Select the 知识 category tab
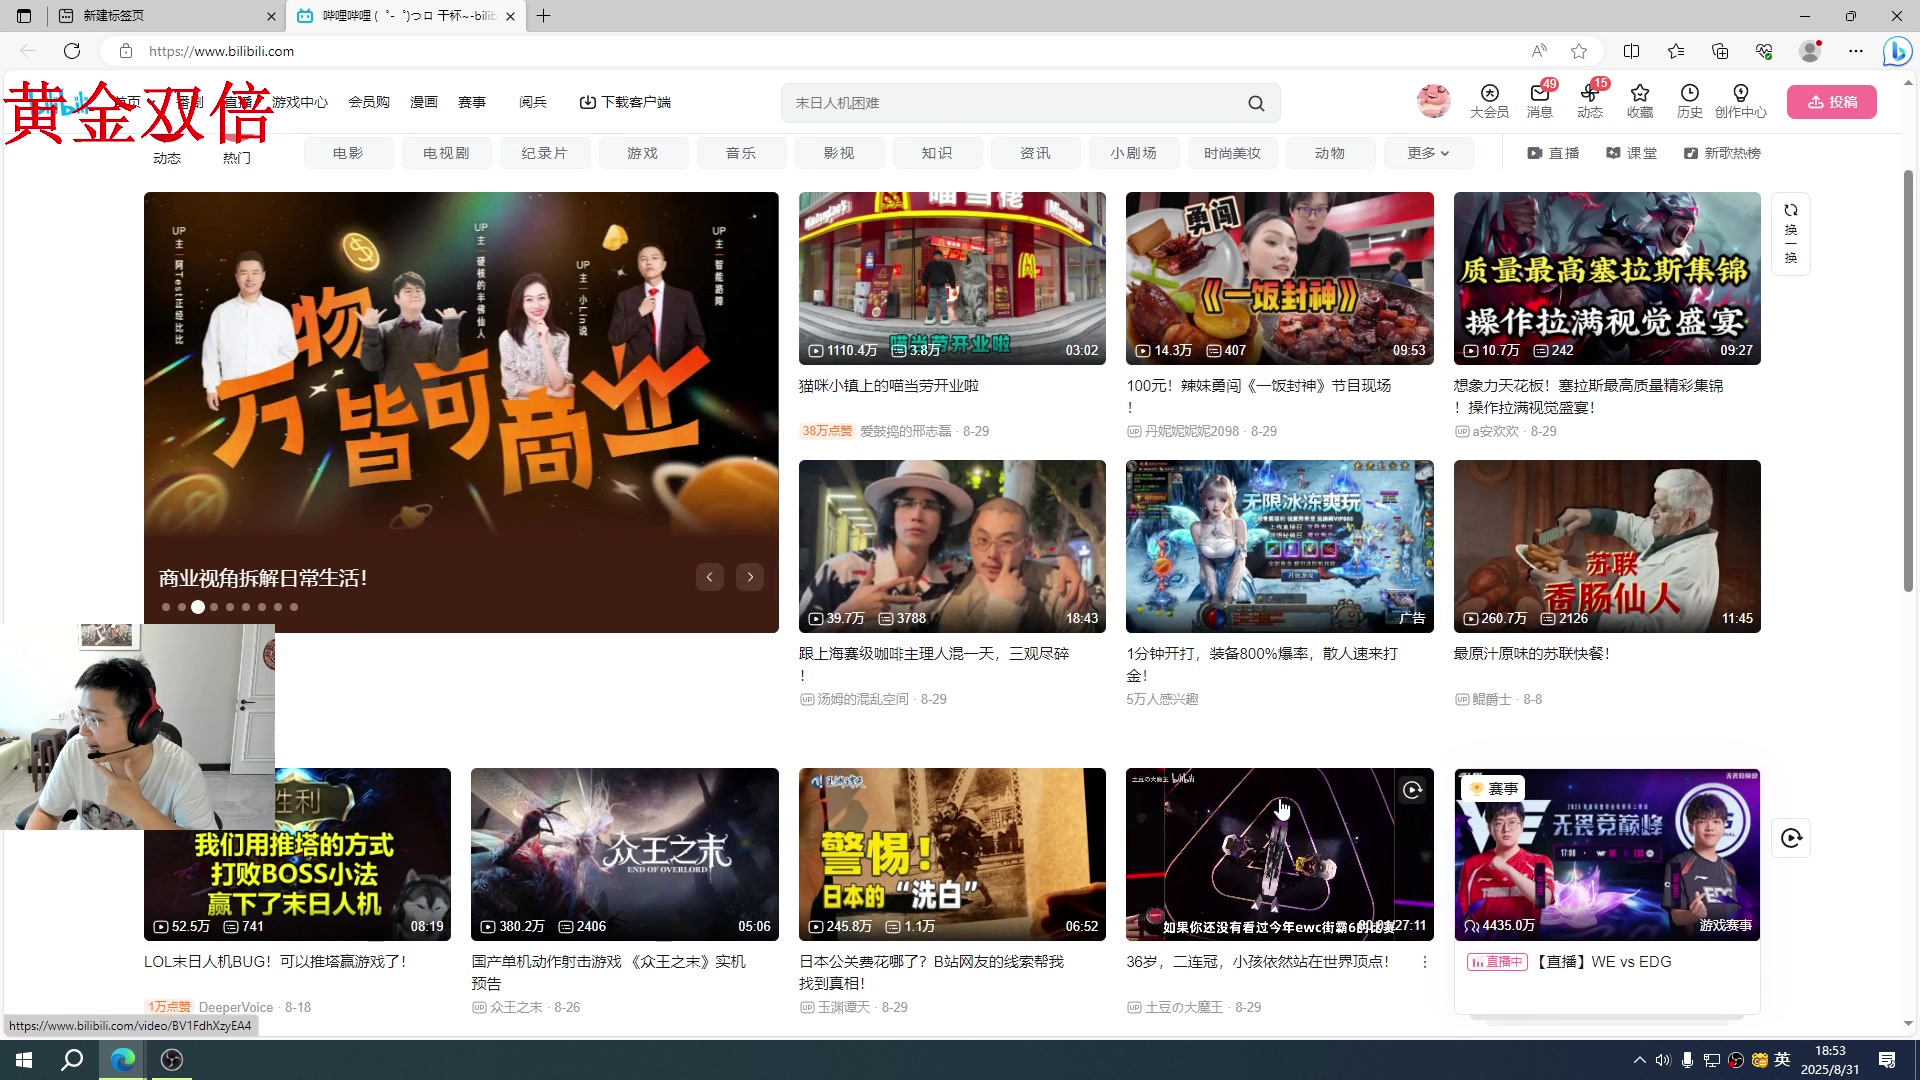The width and height of the screenshot is (1920, 1080). [x=937, y=153]
